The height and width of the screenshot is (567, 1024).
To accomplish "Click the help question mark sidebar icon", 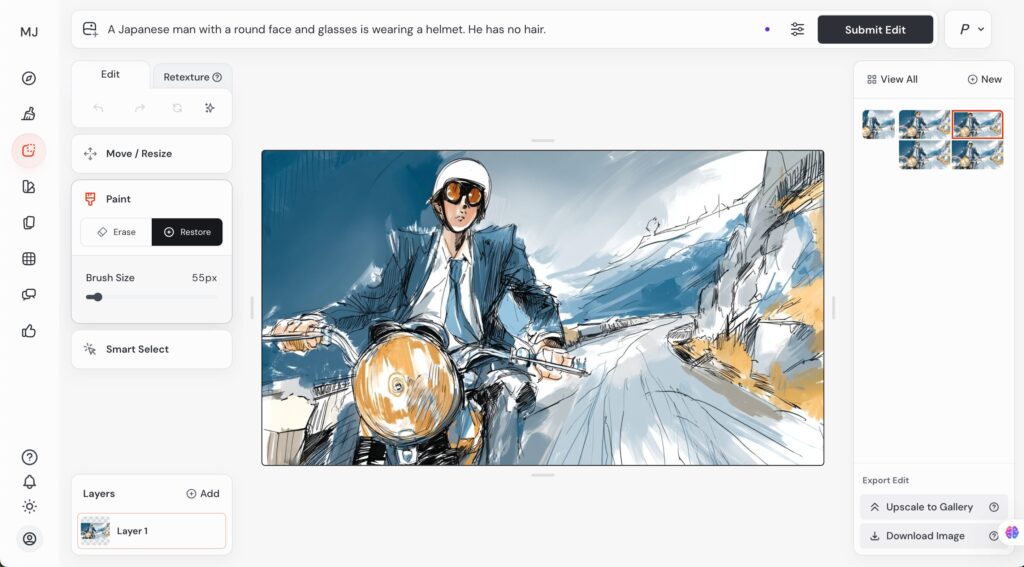I will click(29, 457).
